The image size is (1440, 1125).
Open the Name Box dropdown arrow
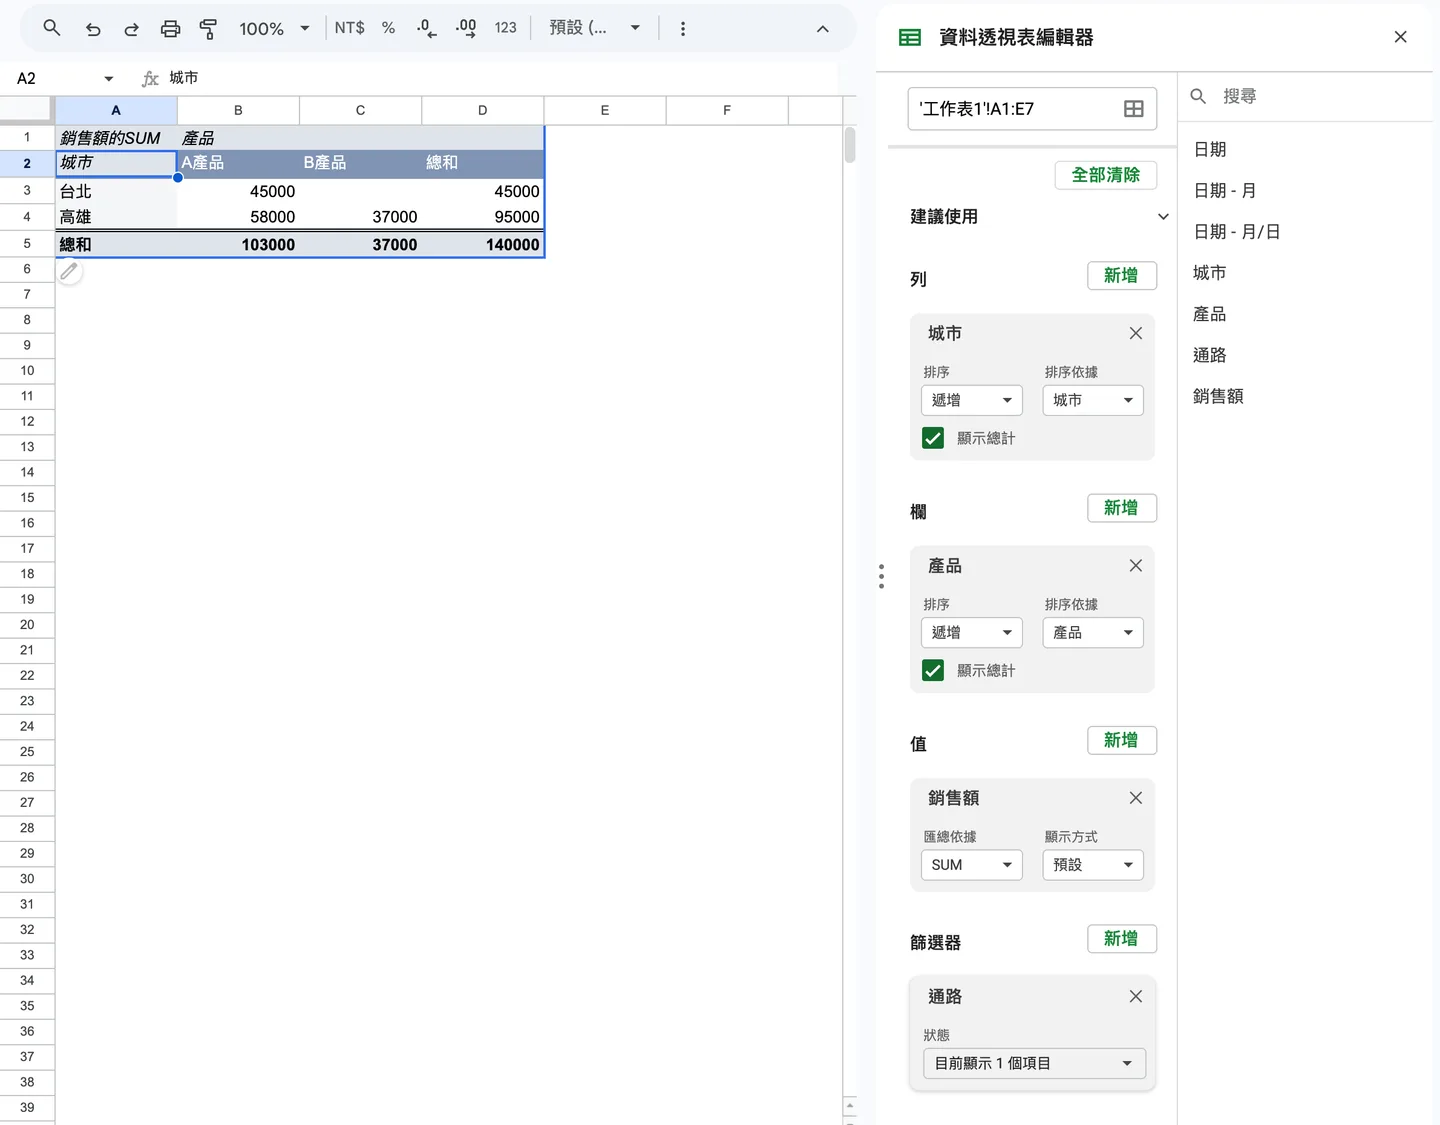pos(108,79)
